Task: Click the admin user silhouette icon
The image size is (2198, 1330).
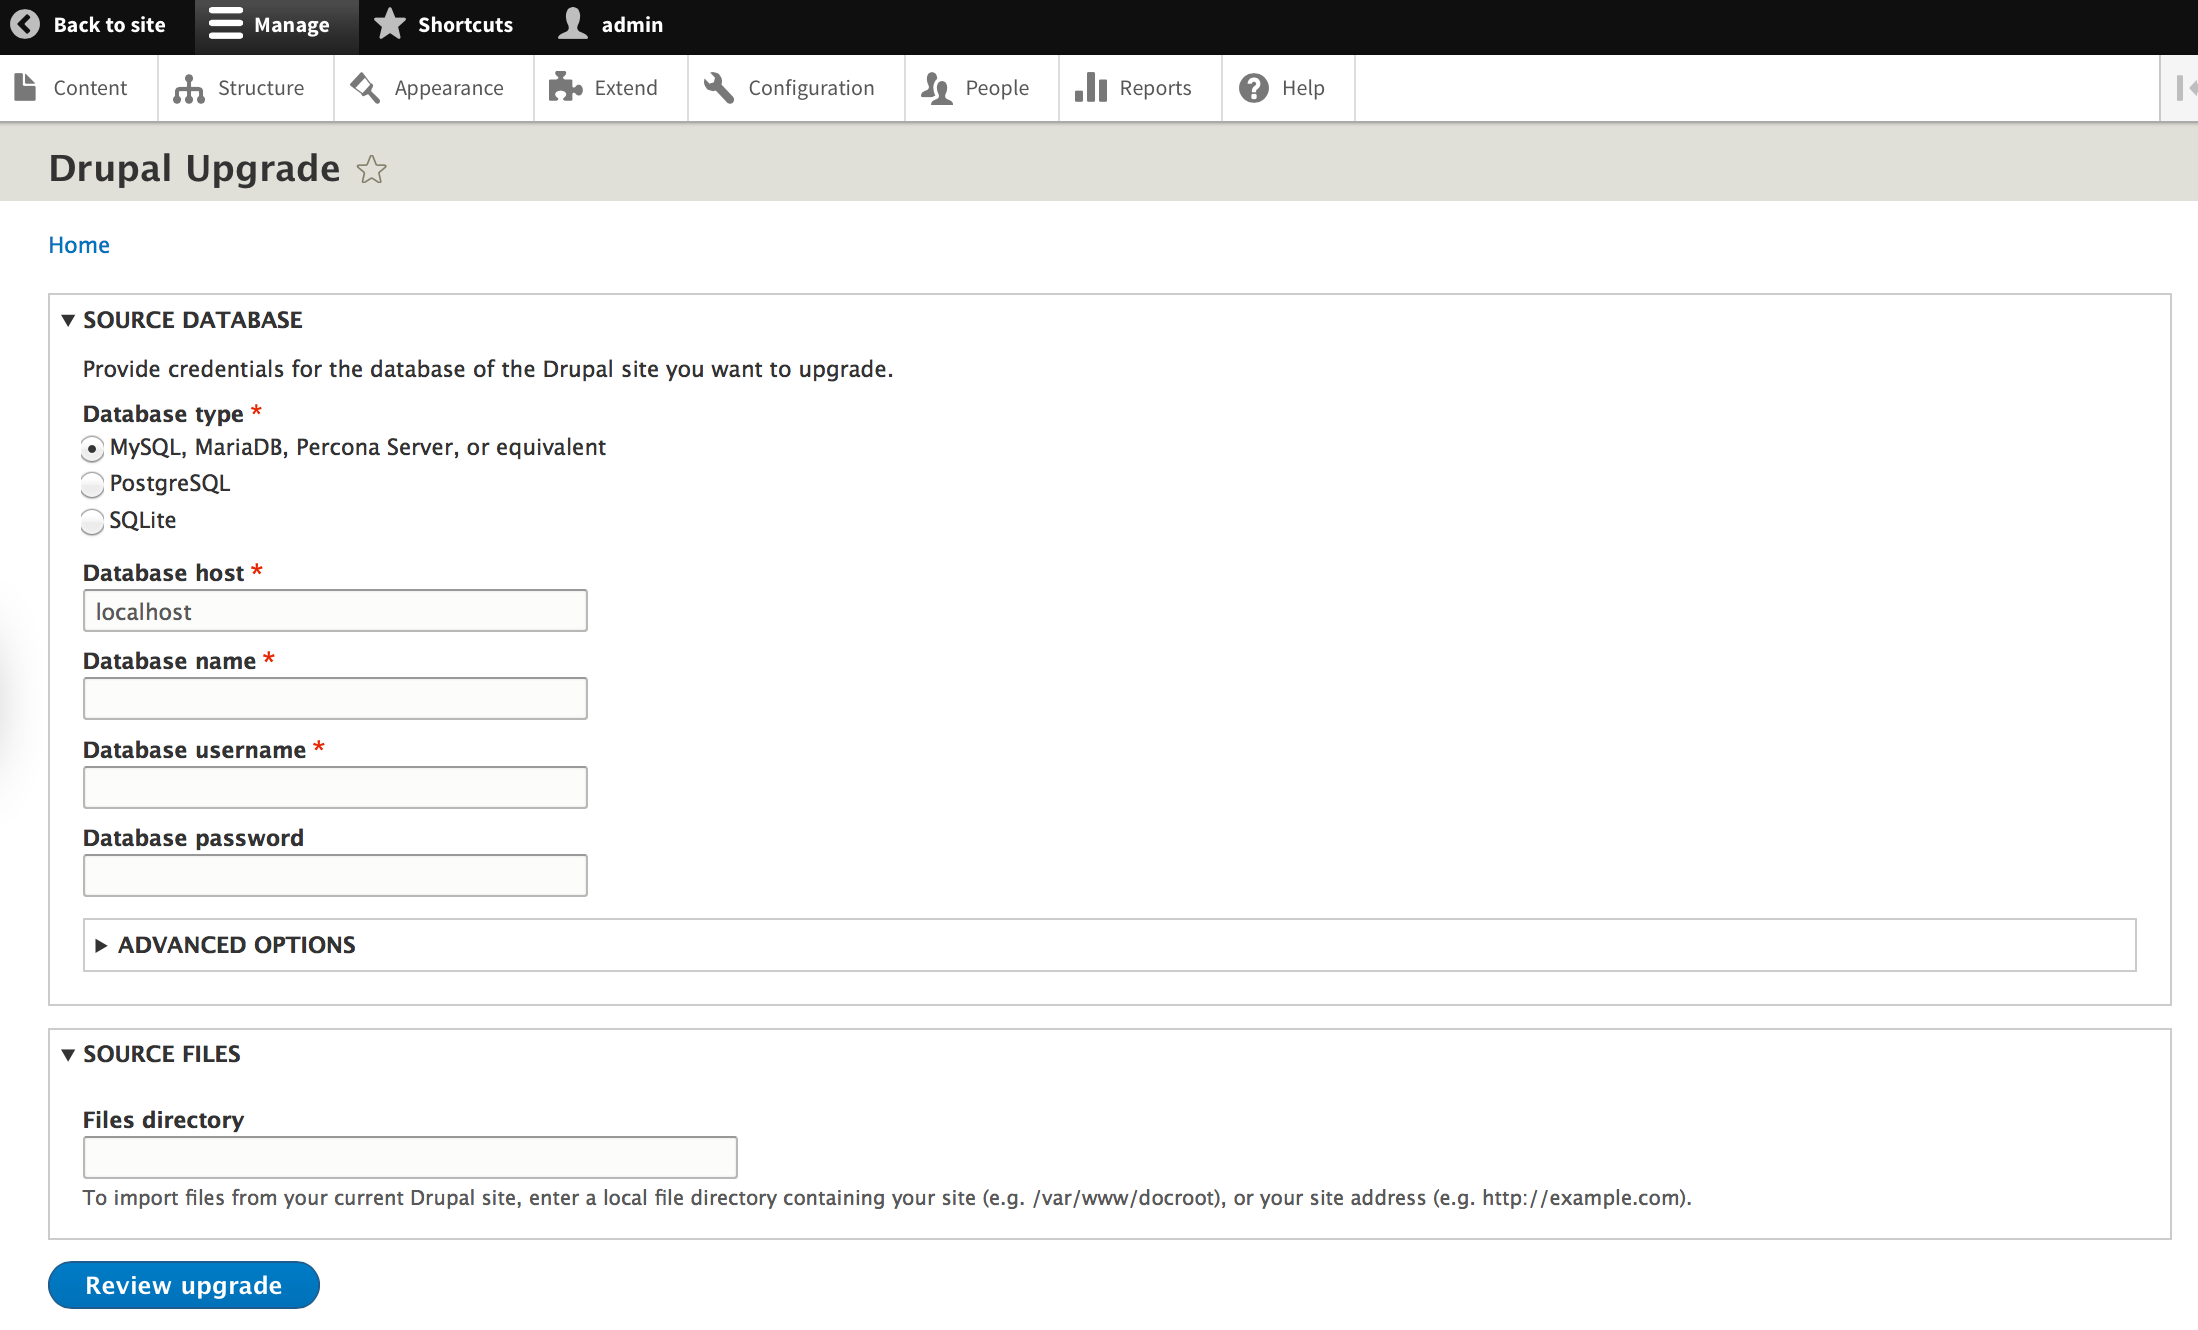Action: point(573,24)
